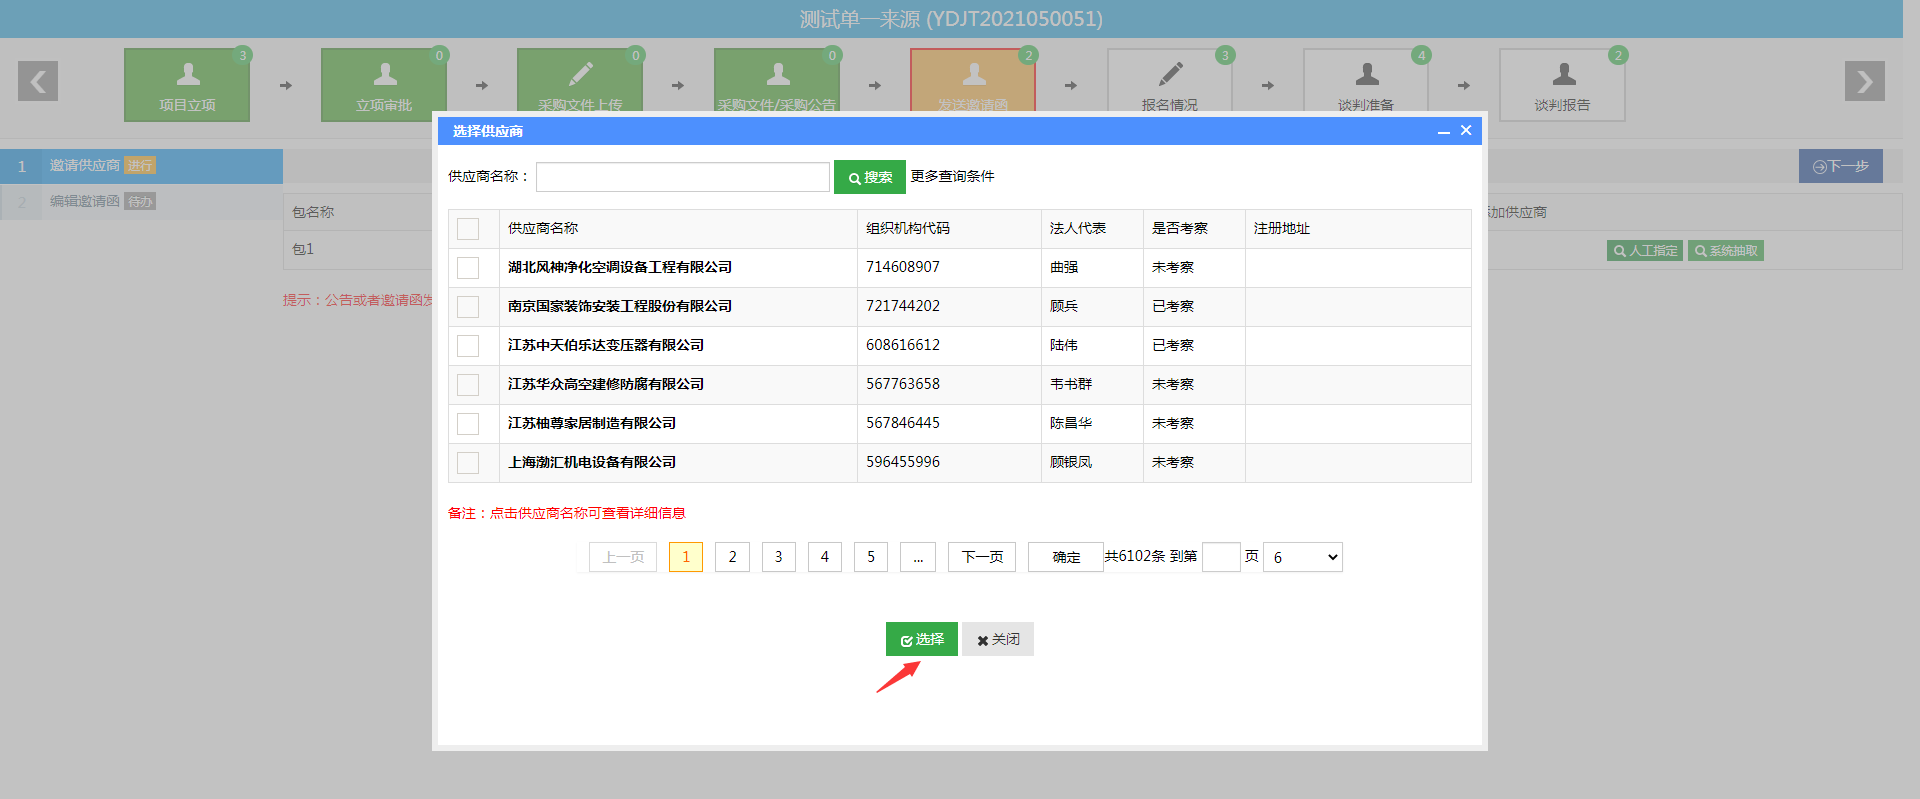Open the page-size dropdown showing 6
The image size is (1920, 799).
pos(1303,557)
